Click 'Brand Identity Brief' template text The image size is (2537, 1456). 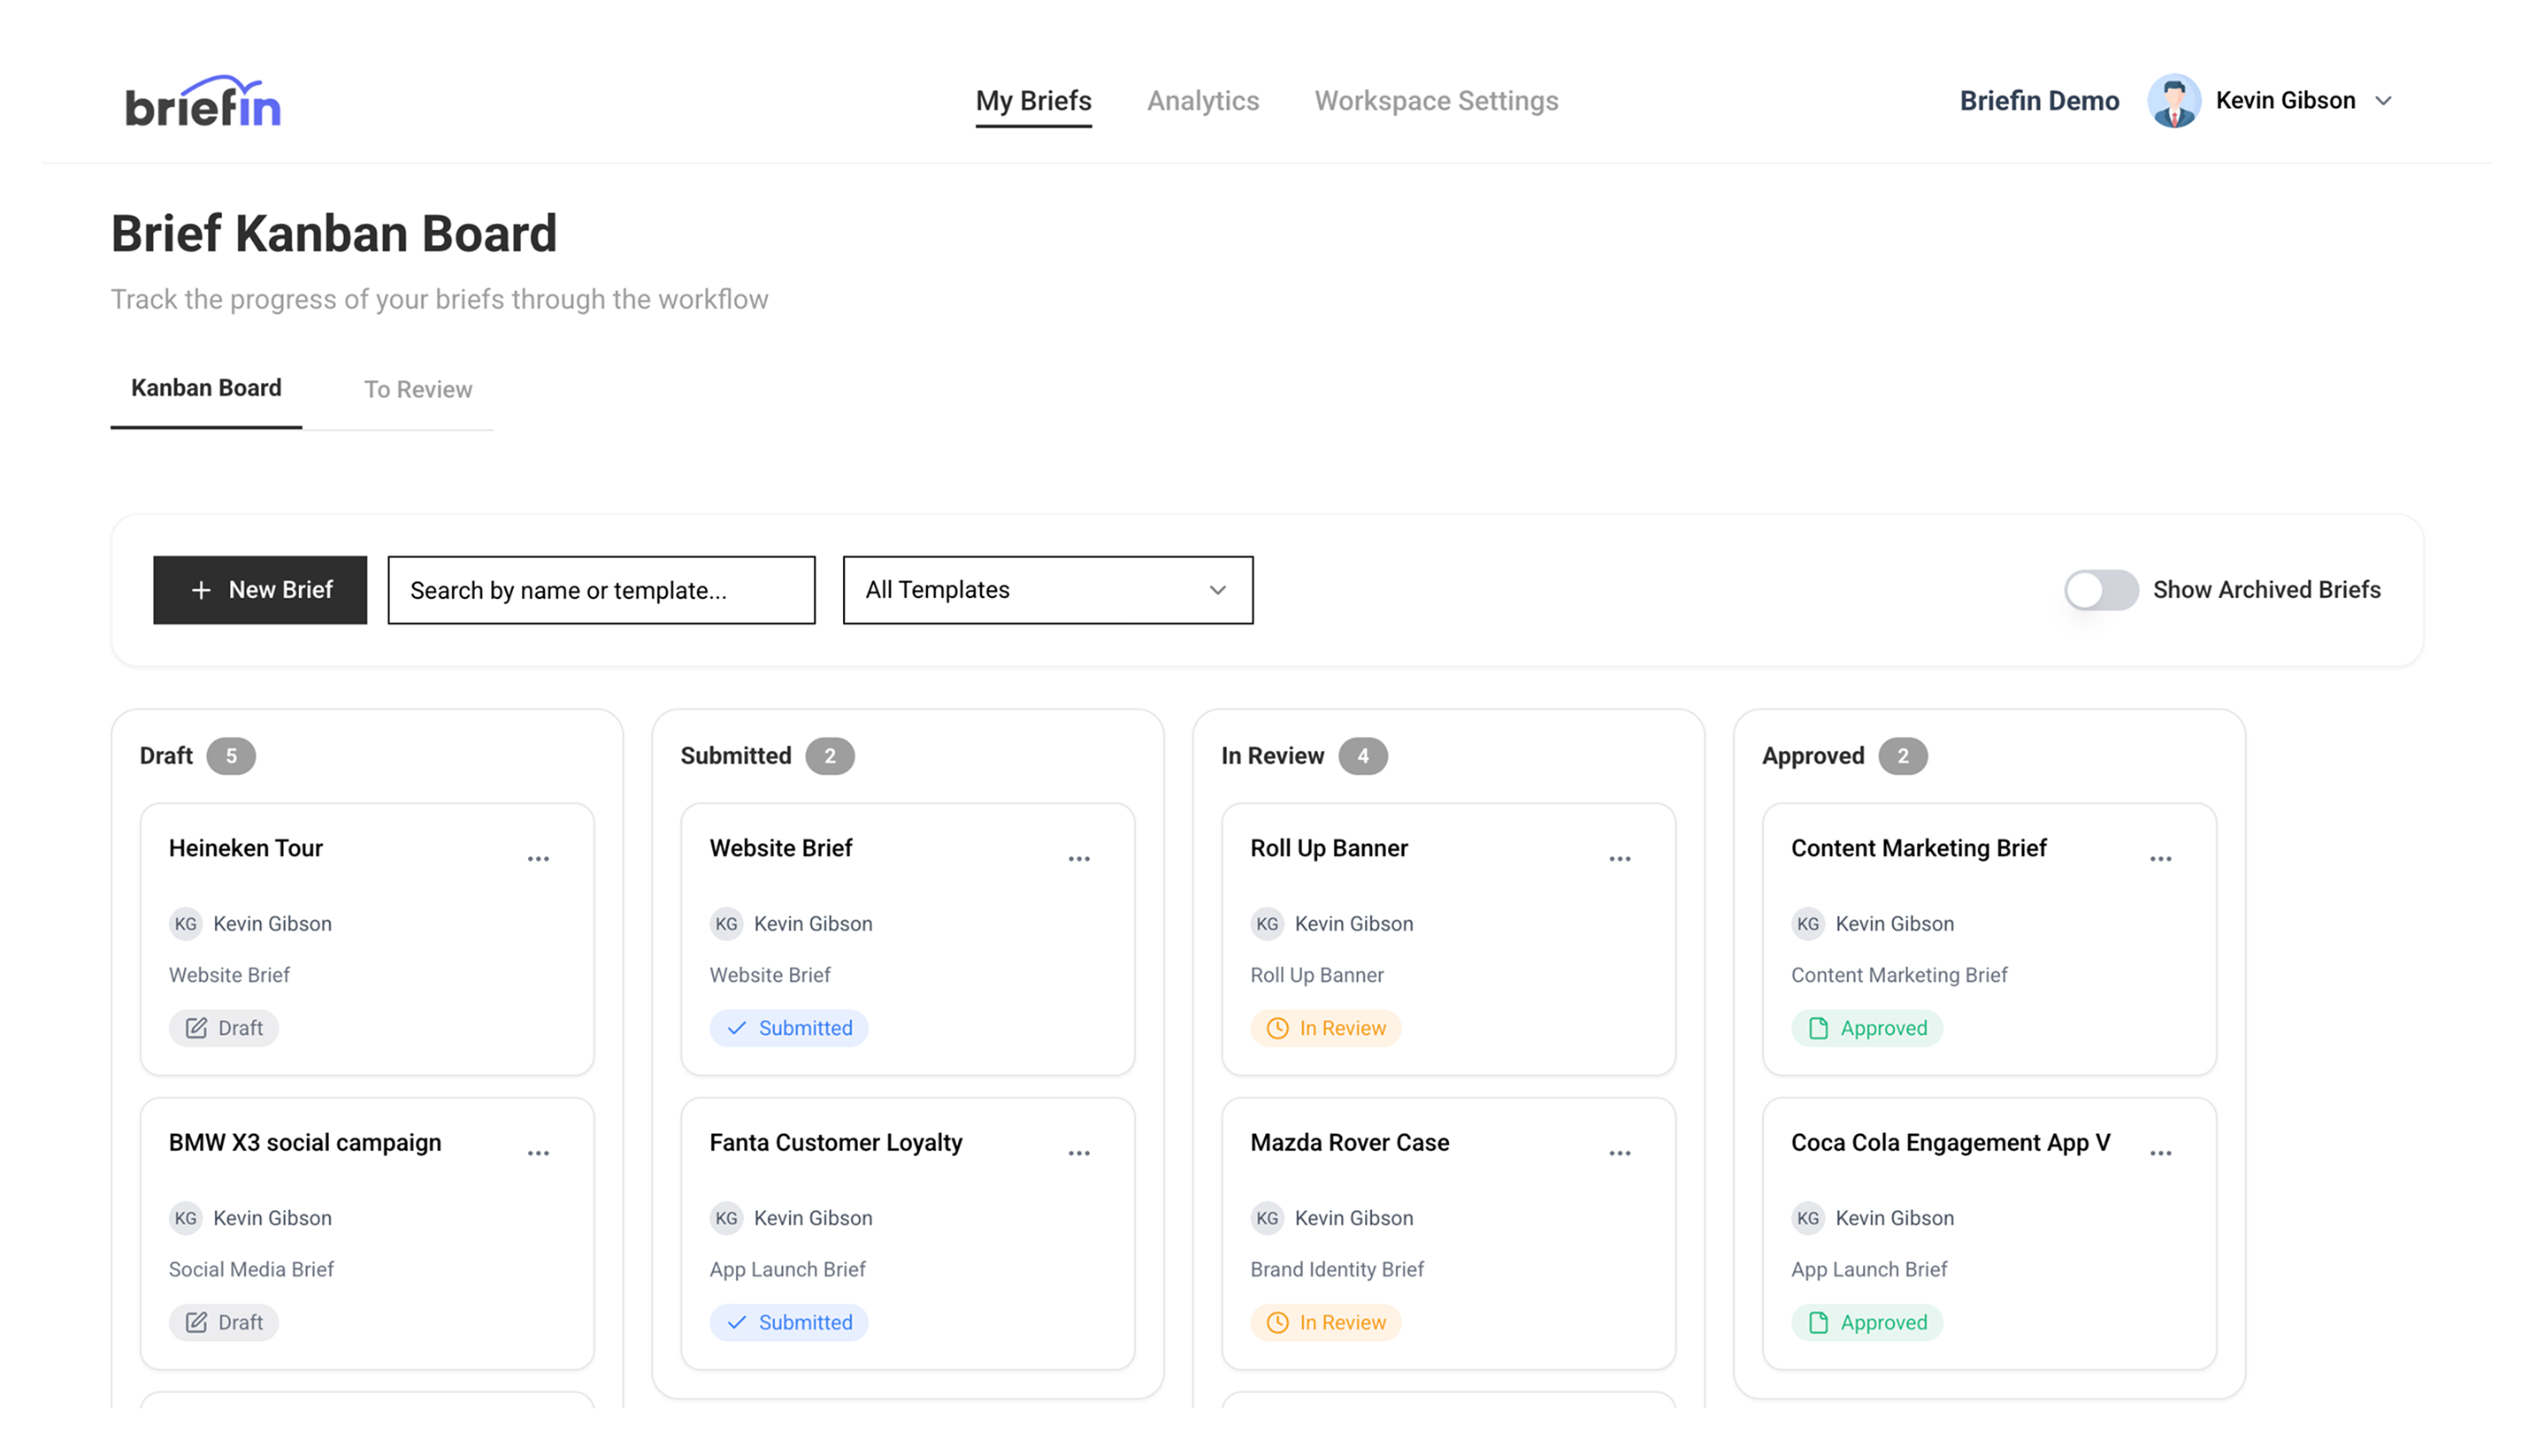pos(1337,1269)
